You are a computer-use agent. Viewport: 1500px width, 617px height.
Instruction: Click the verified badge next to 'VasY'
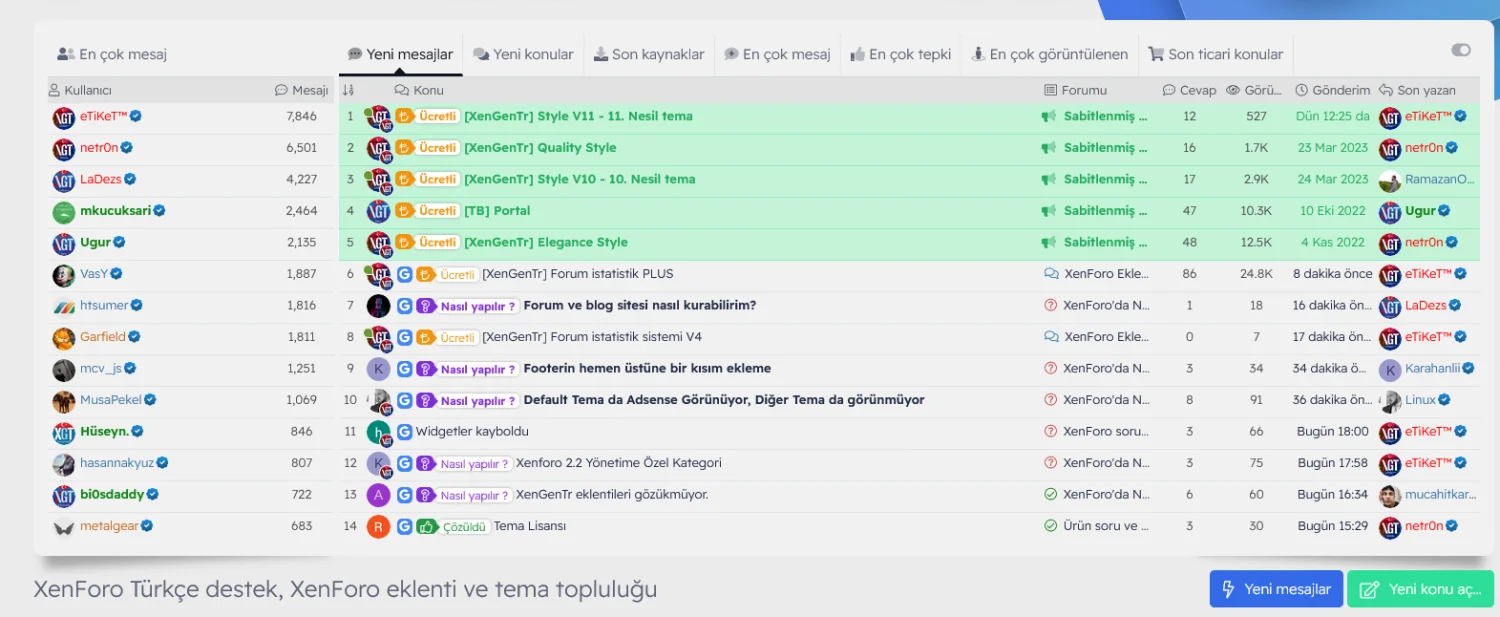click(x=117, y=274)
